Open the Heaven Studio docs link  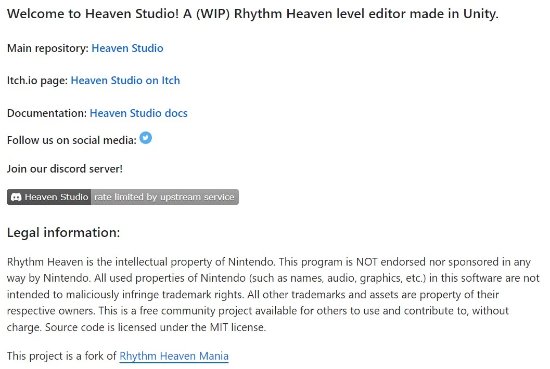tap(139, 113)
